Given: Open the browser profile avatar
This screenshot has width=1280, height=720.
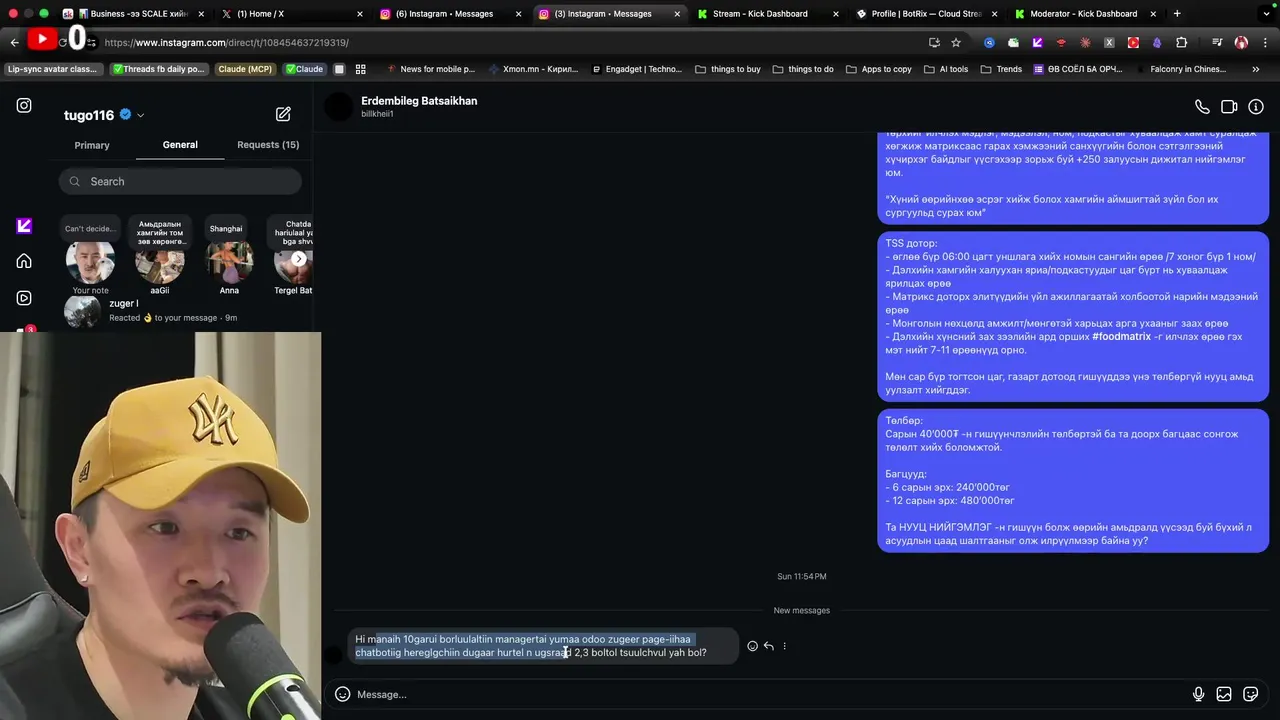Looking at the screenshot, I should click(1241, 43).
